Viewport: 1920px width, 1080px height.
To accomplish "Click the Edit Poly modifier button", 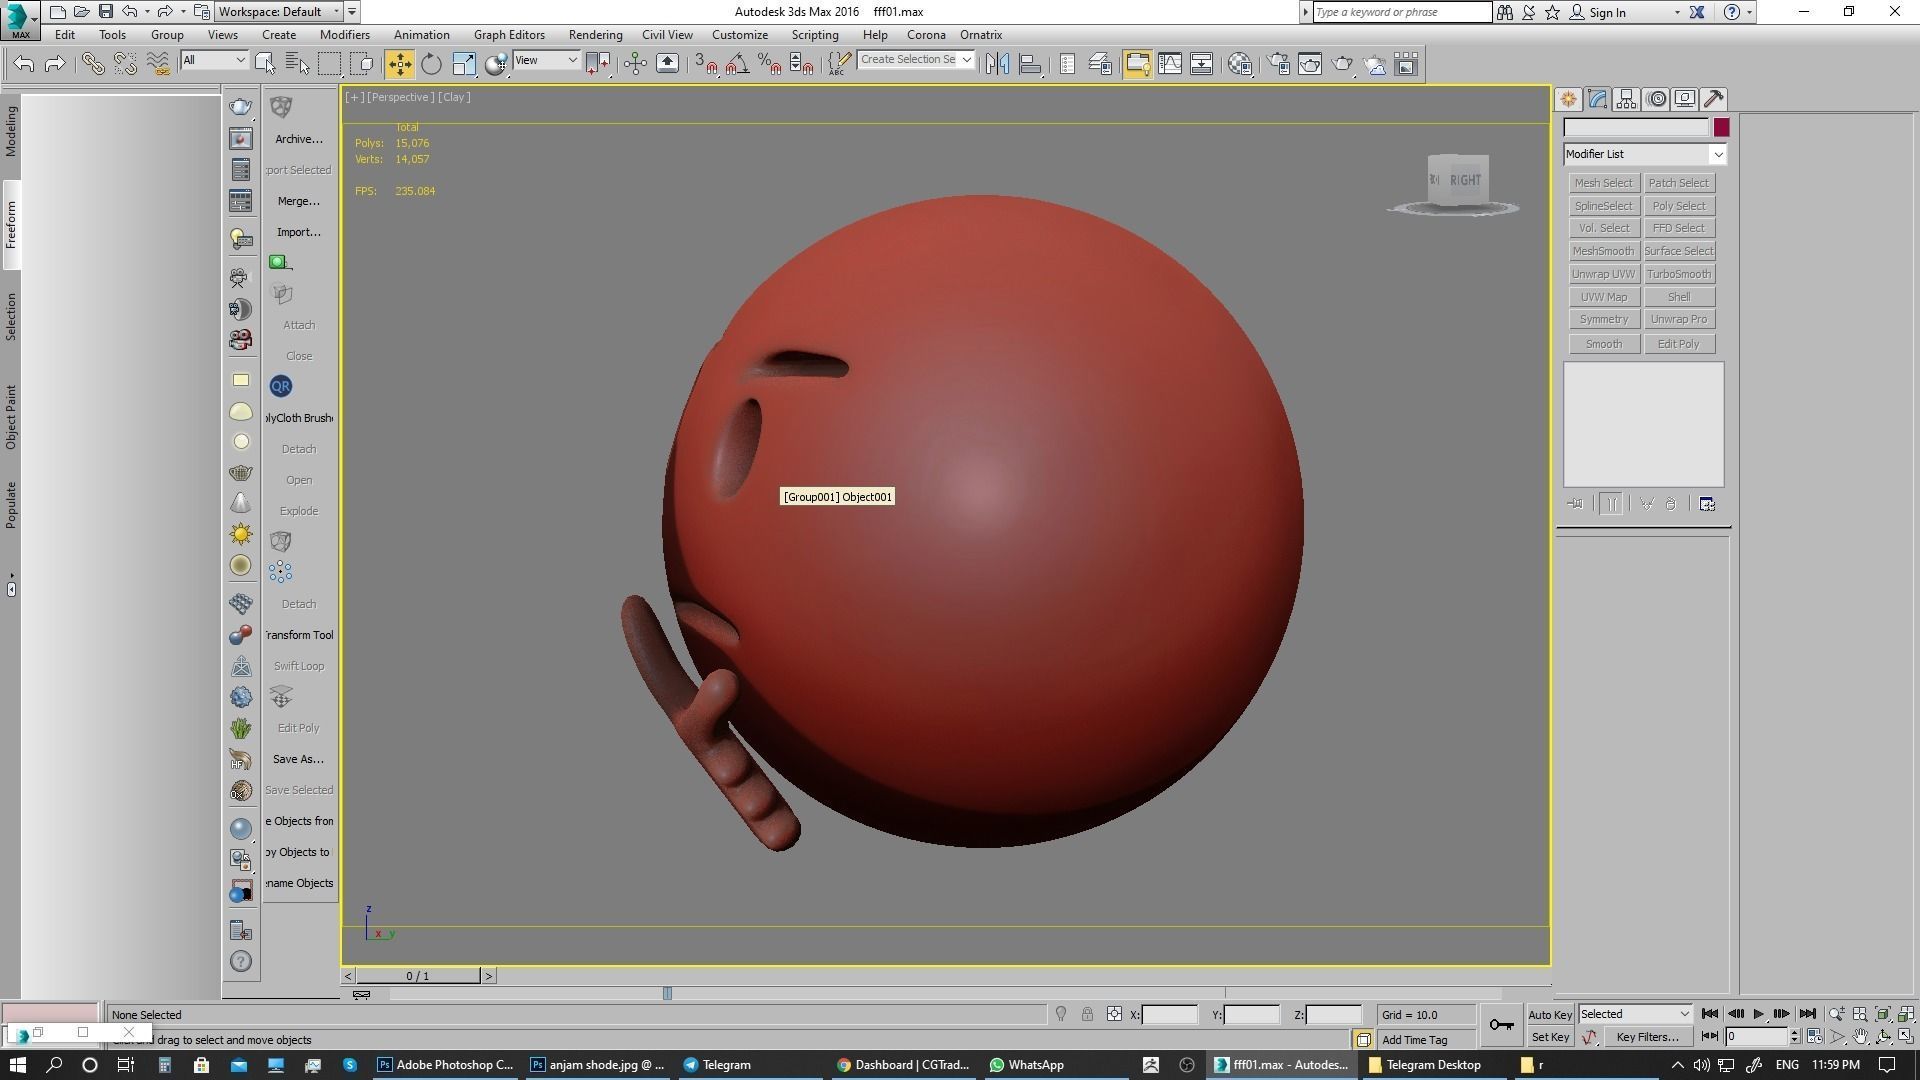I will [1679, 344].
